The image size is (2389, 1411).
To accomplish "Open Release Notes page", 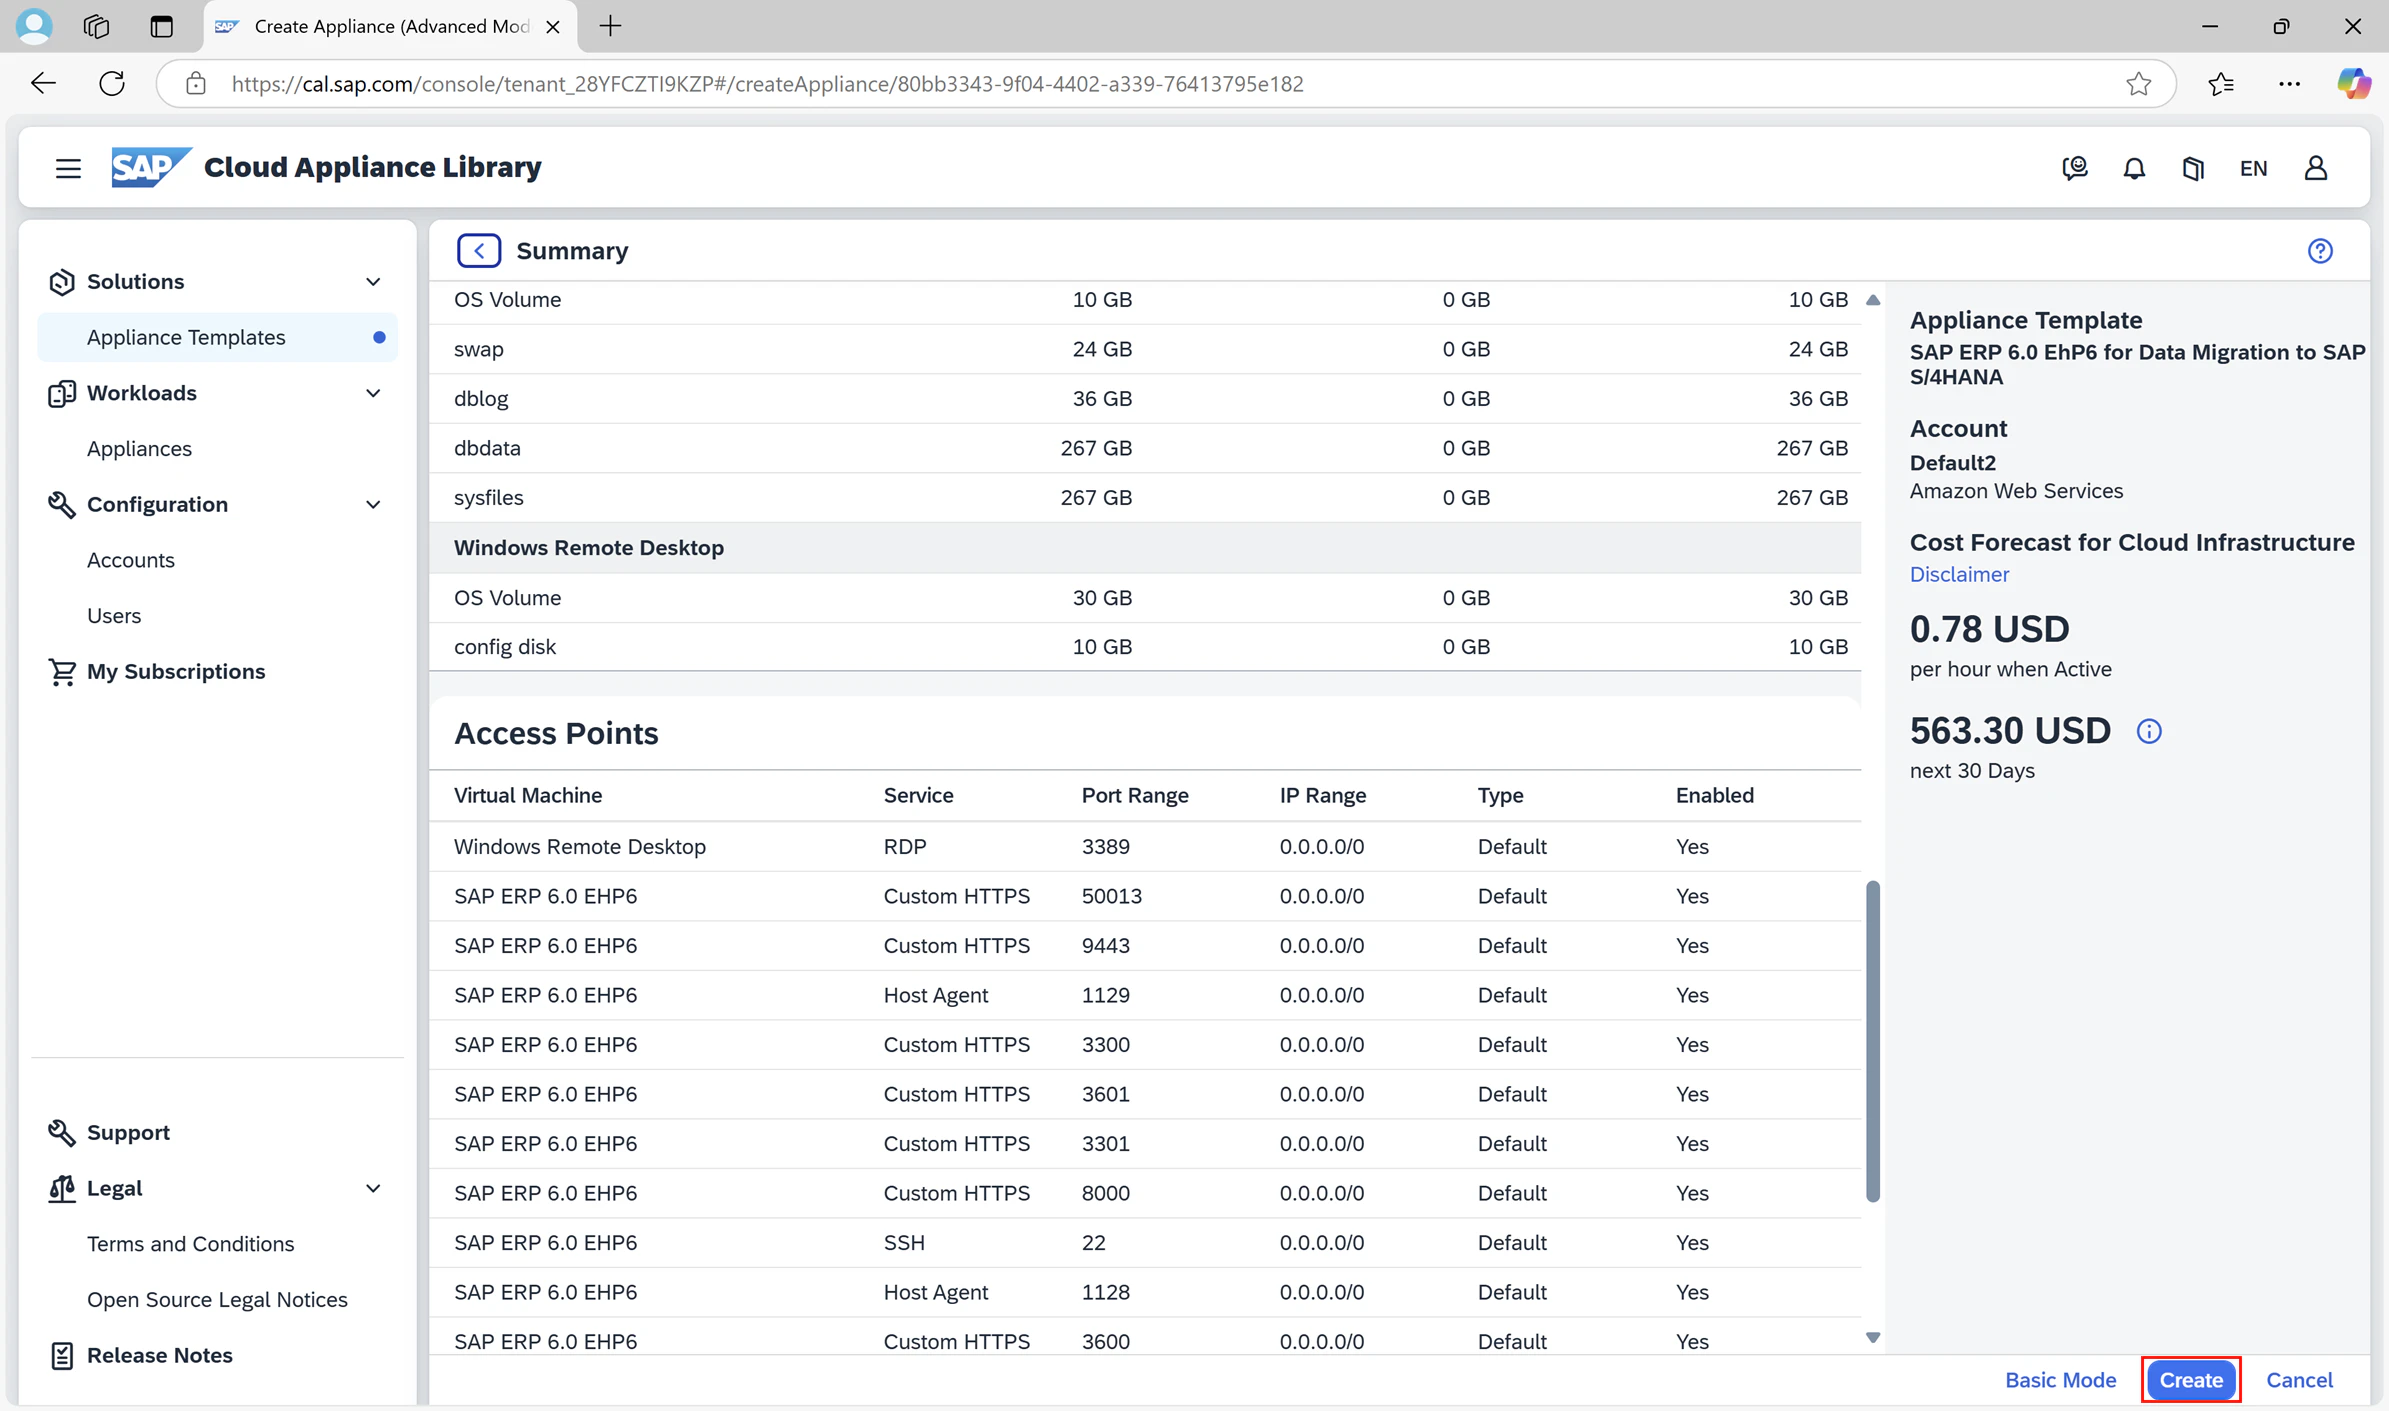I will [160, 1355].
